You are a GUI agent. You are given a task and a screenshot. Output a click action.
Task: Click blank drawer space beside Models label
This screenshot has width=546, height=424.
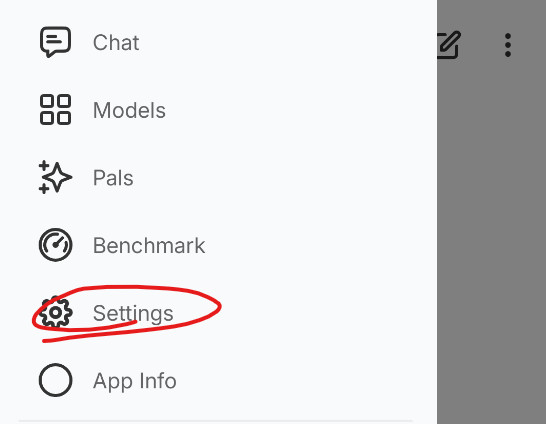pos(299,110)
